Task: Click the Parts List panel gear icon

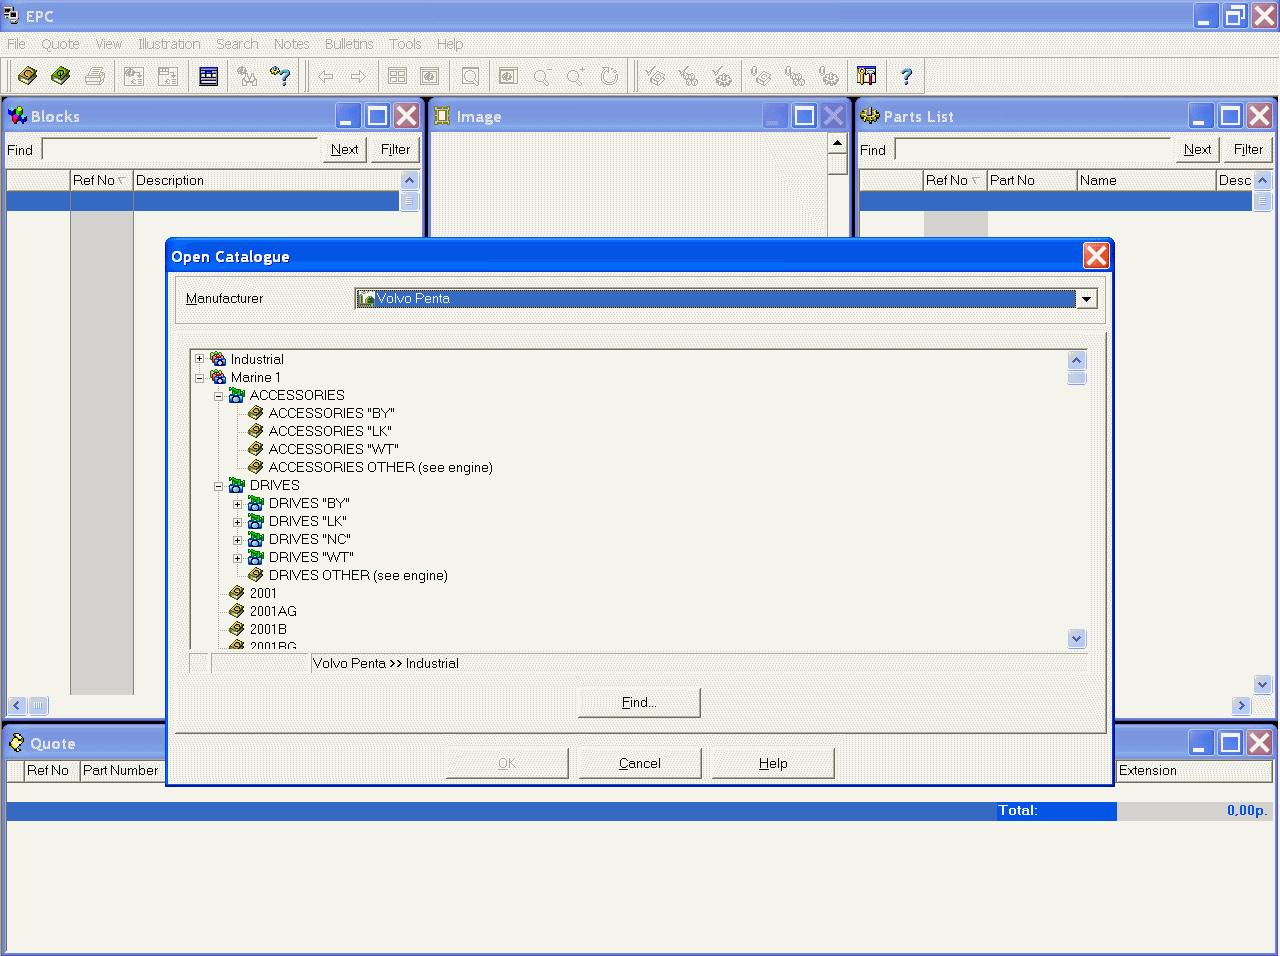Action: tap(870, 116)
